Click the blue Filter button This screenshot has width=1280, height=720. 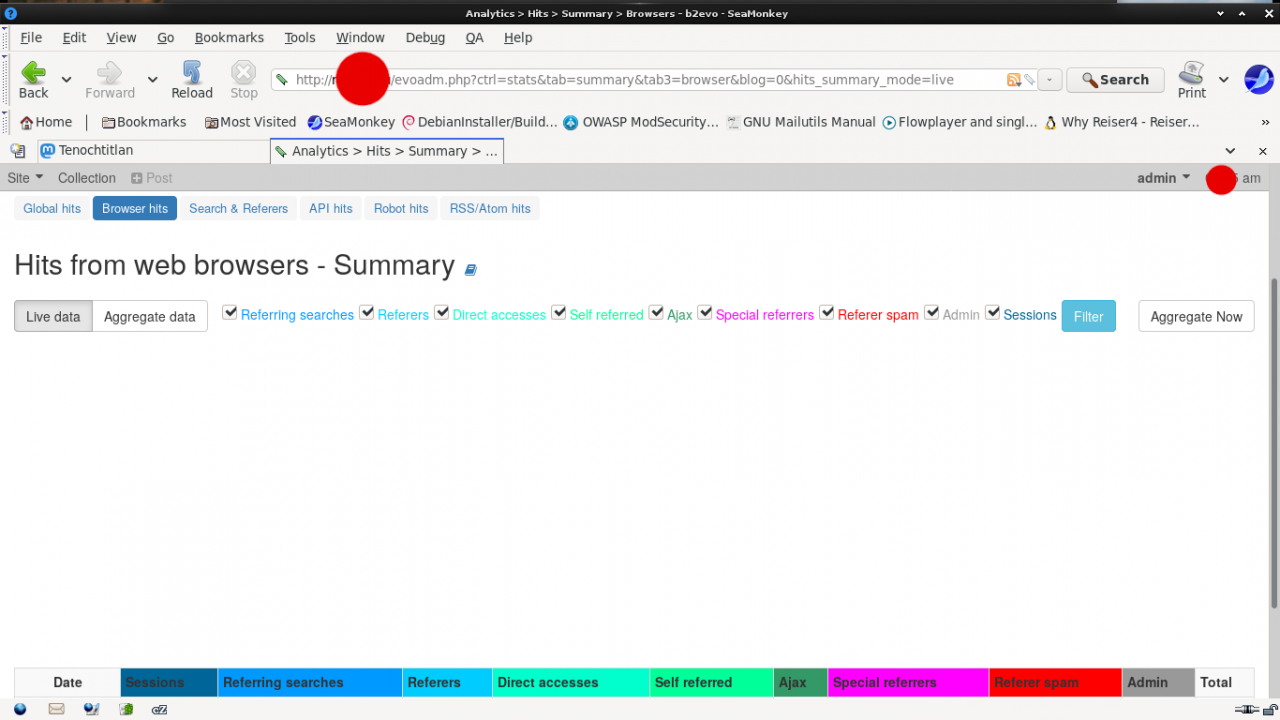pyautogui.click(x=1088, y=317)
